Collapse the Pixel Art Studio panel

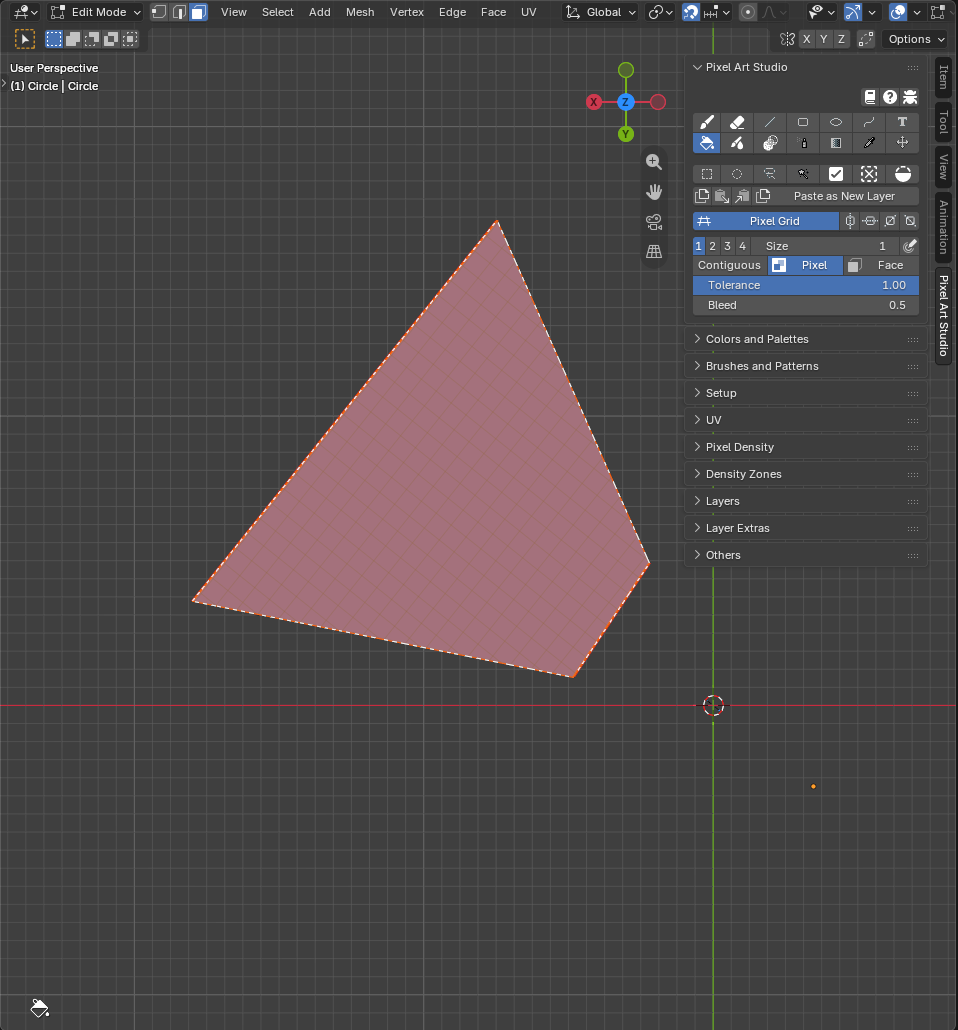click(x=806, y=68)
